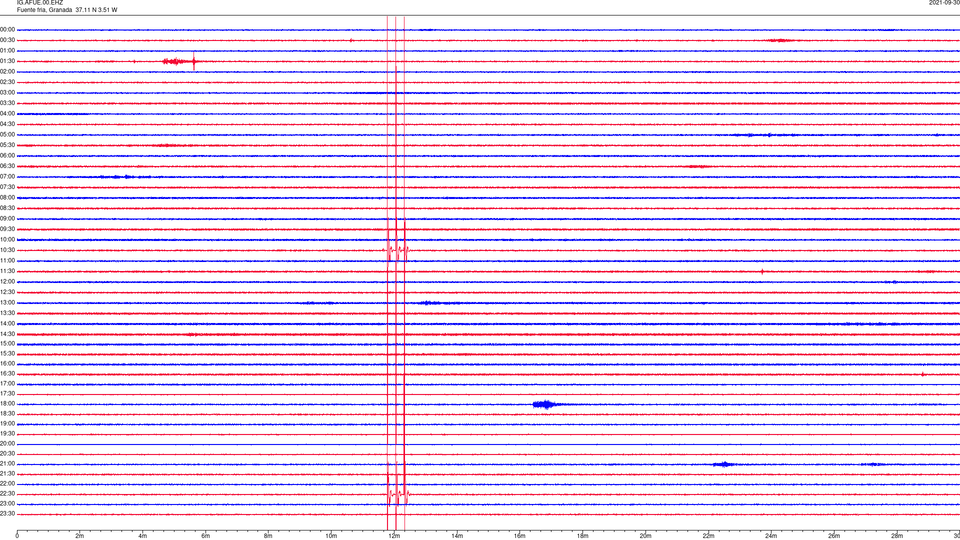Click the 26m tick label on time axis
This screenshot has height=540, width=960.
tap(834, 536)
